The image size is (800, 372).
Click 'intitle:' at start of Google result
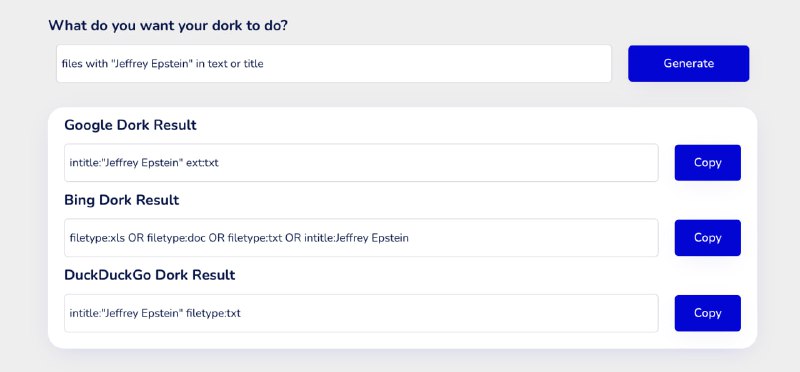click(x=86, y=163)
